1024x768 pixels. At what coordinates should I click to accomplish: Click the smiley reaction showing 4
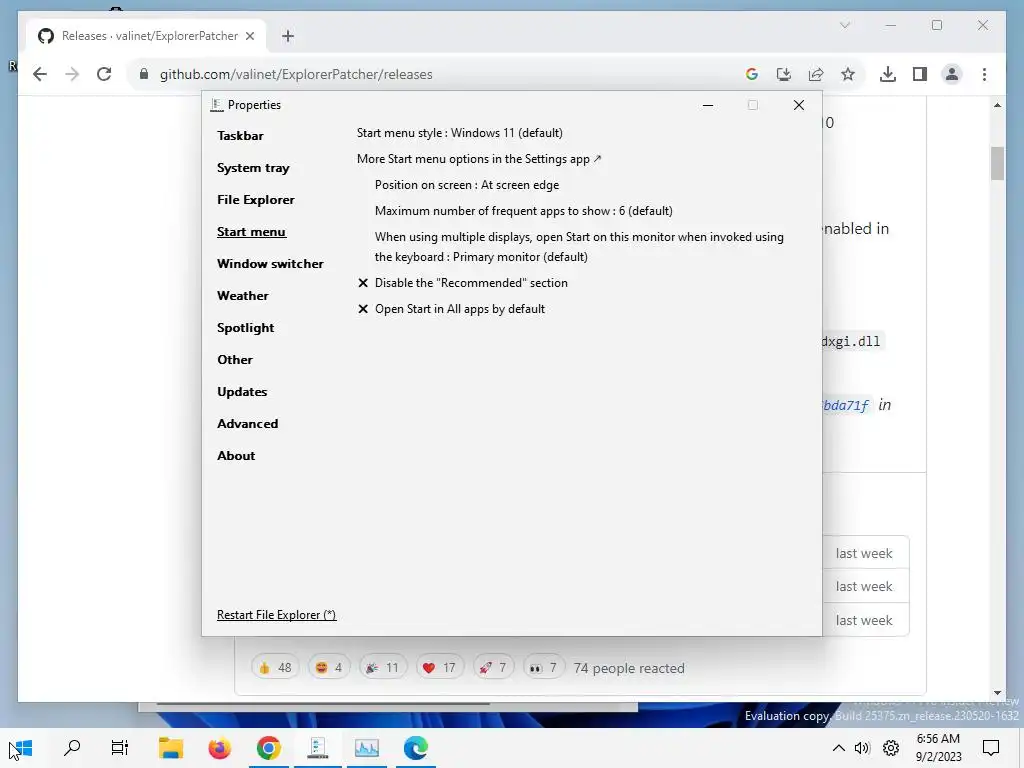[328, 667]
